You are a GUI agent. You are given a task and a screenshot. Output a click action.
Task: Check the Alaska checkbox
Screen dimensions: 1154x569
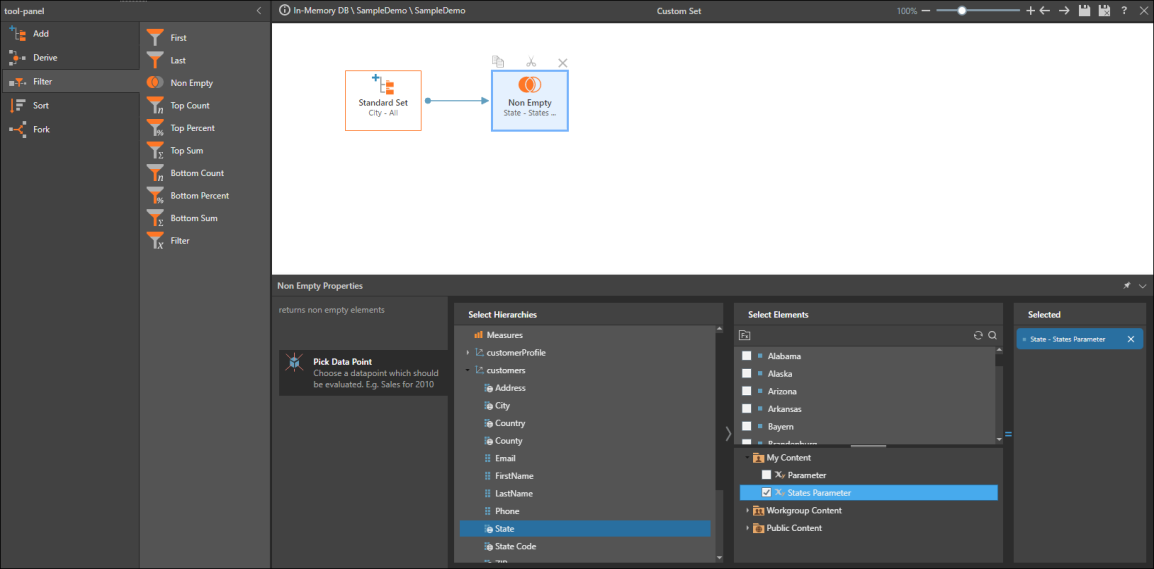click(746, 373)
